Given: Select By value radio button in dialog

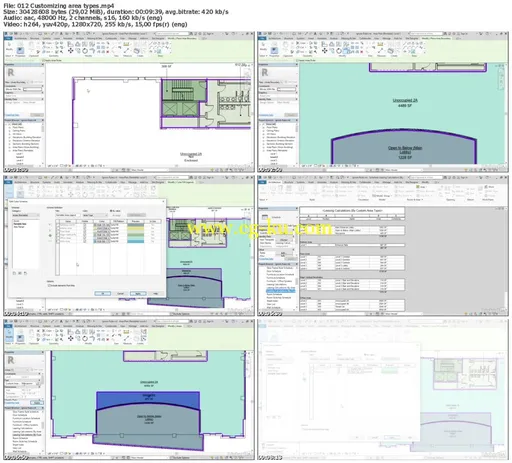Looking at the screenshot, I should (x=111, y=211).
